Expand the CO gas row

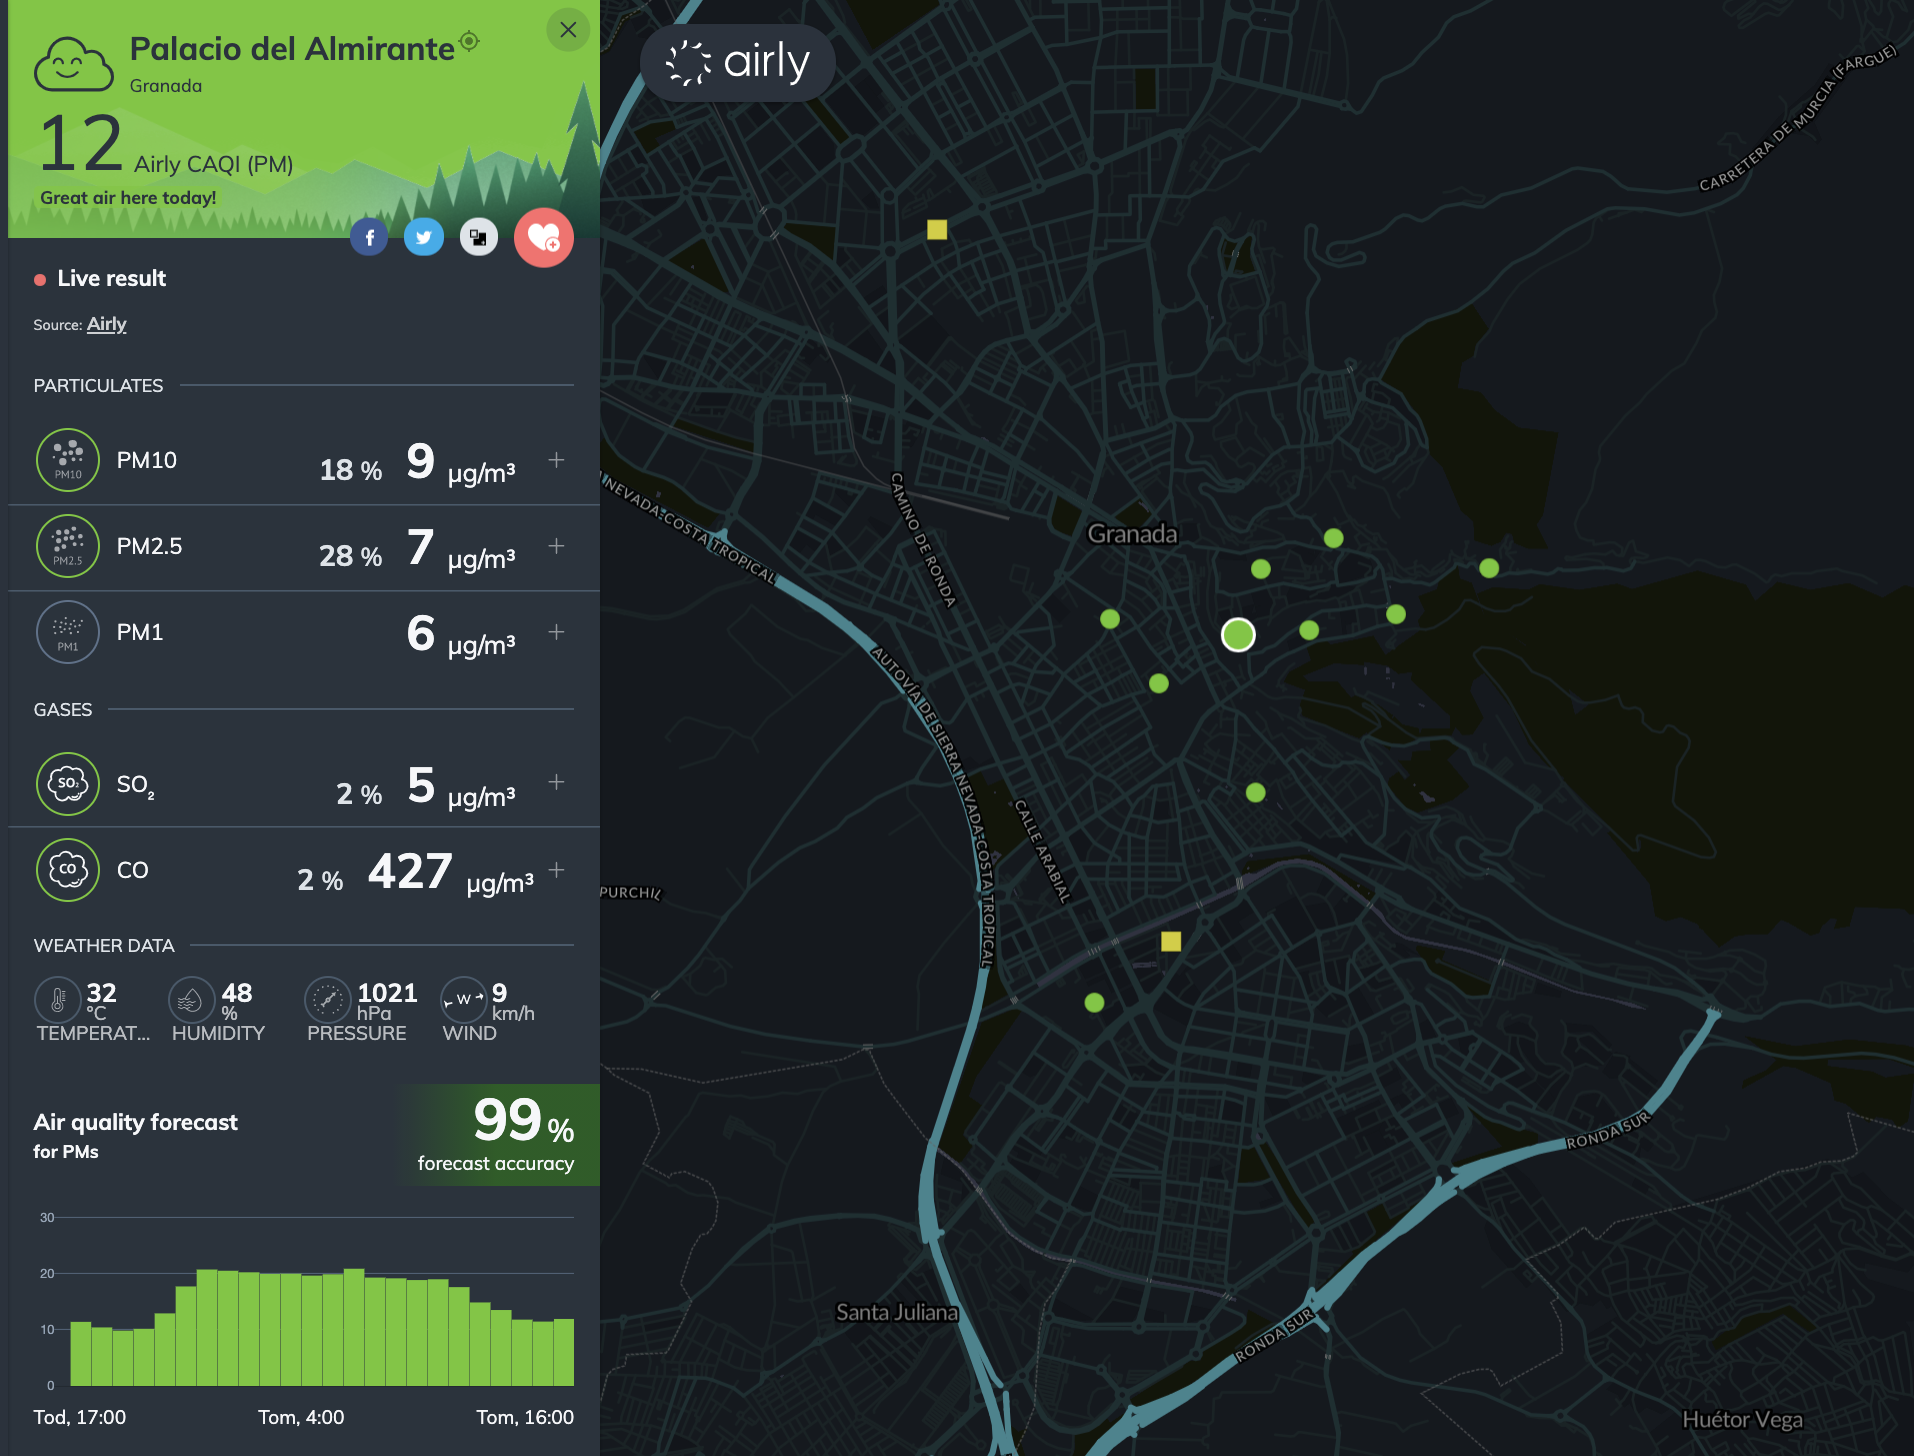[556, 870]
